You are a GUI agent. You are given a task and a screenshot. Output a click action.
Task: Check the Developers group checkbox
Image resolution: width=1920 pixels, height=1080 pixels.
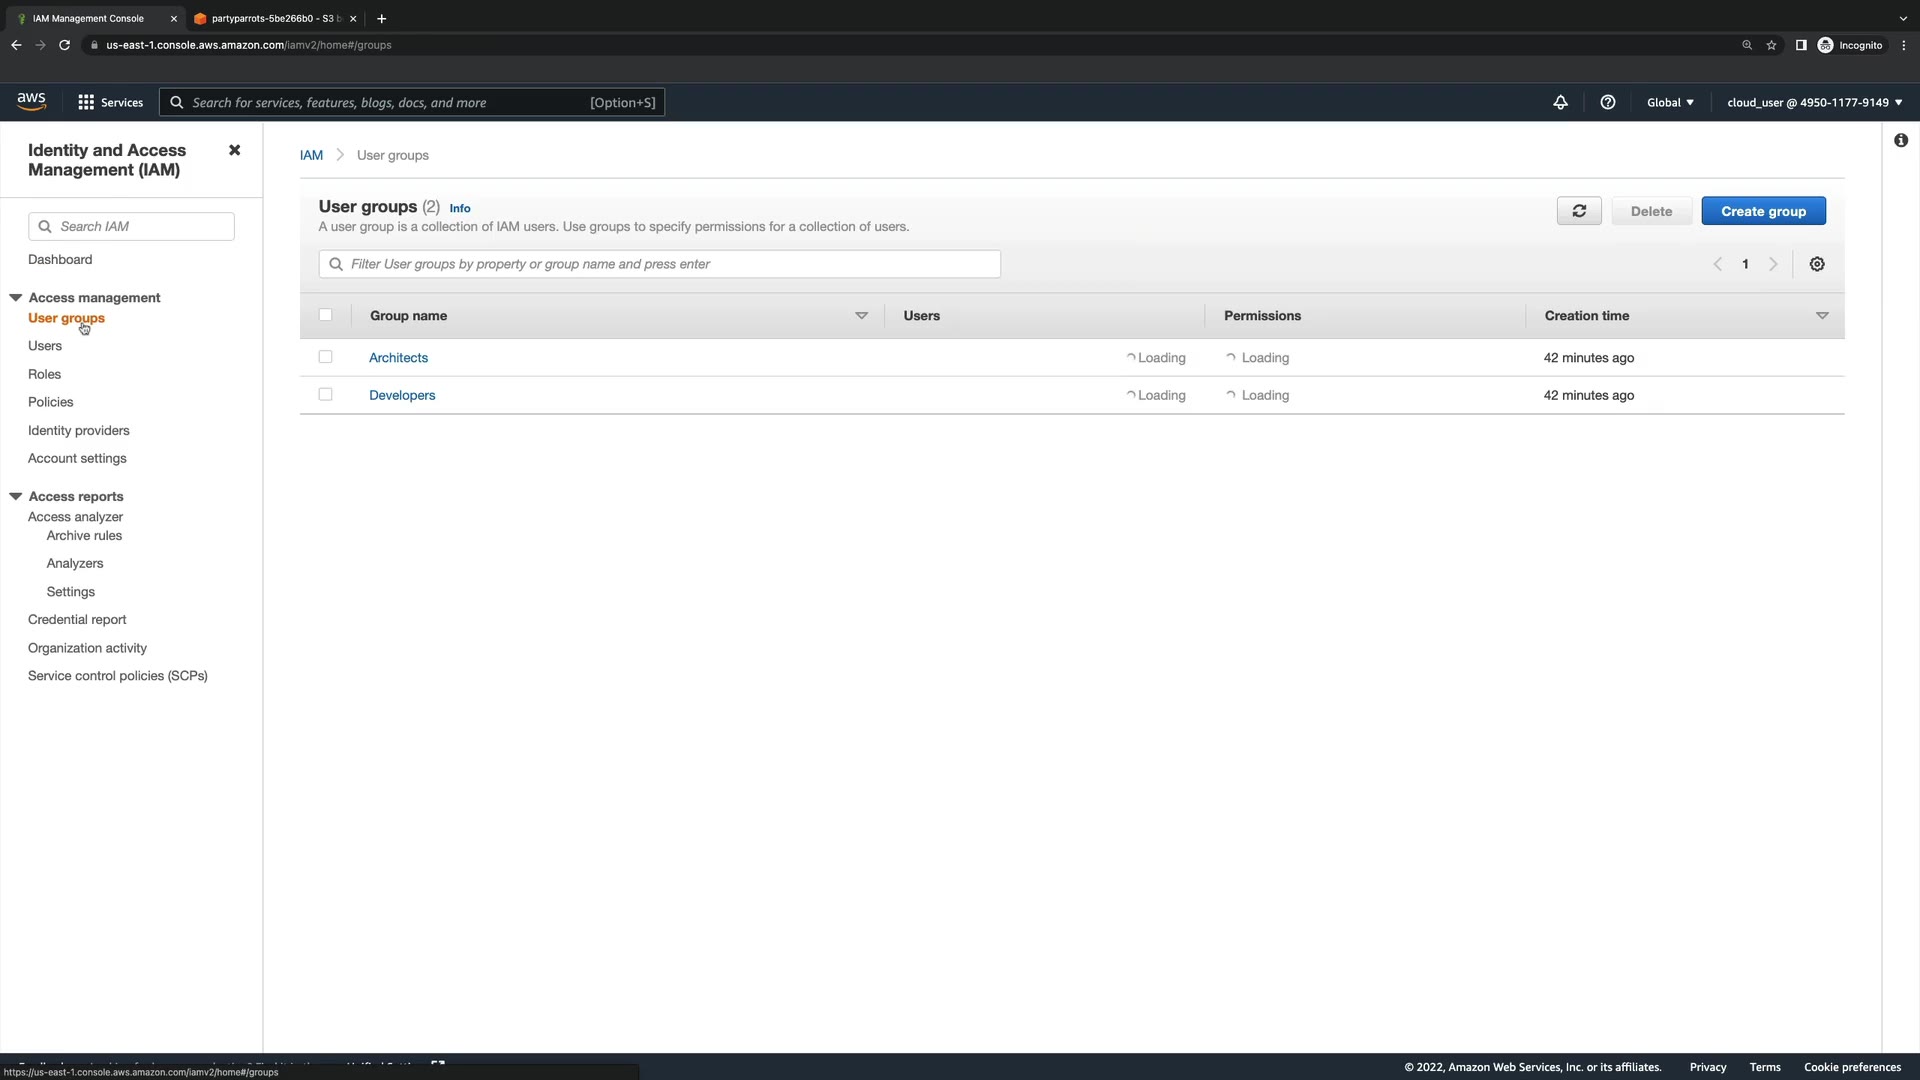pos(325,394)
